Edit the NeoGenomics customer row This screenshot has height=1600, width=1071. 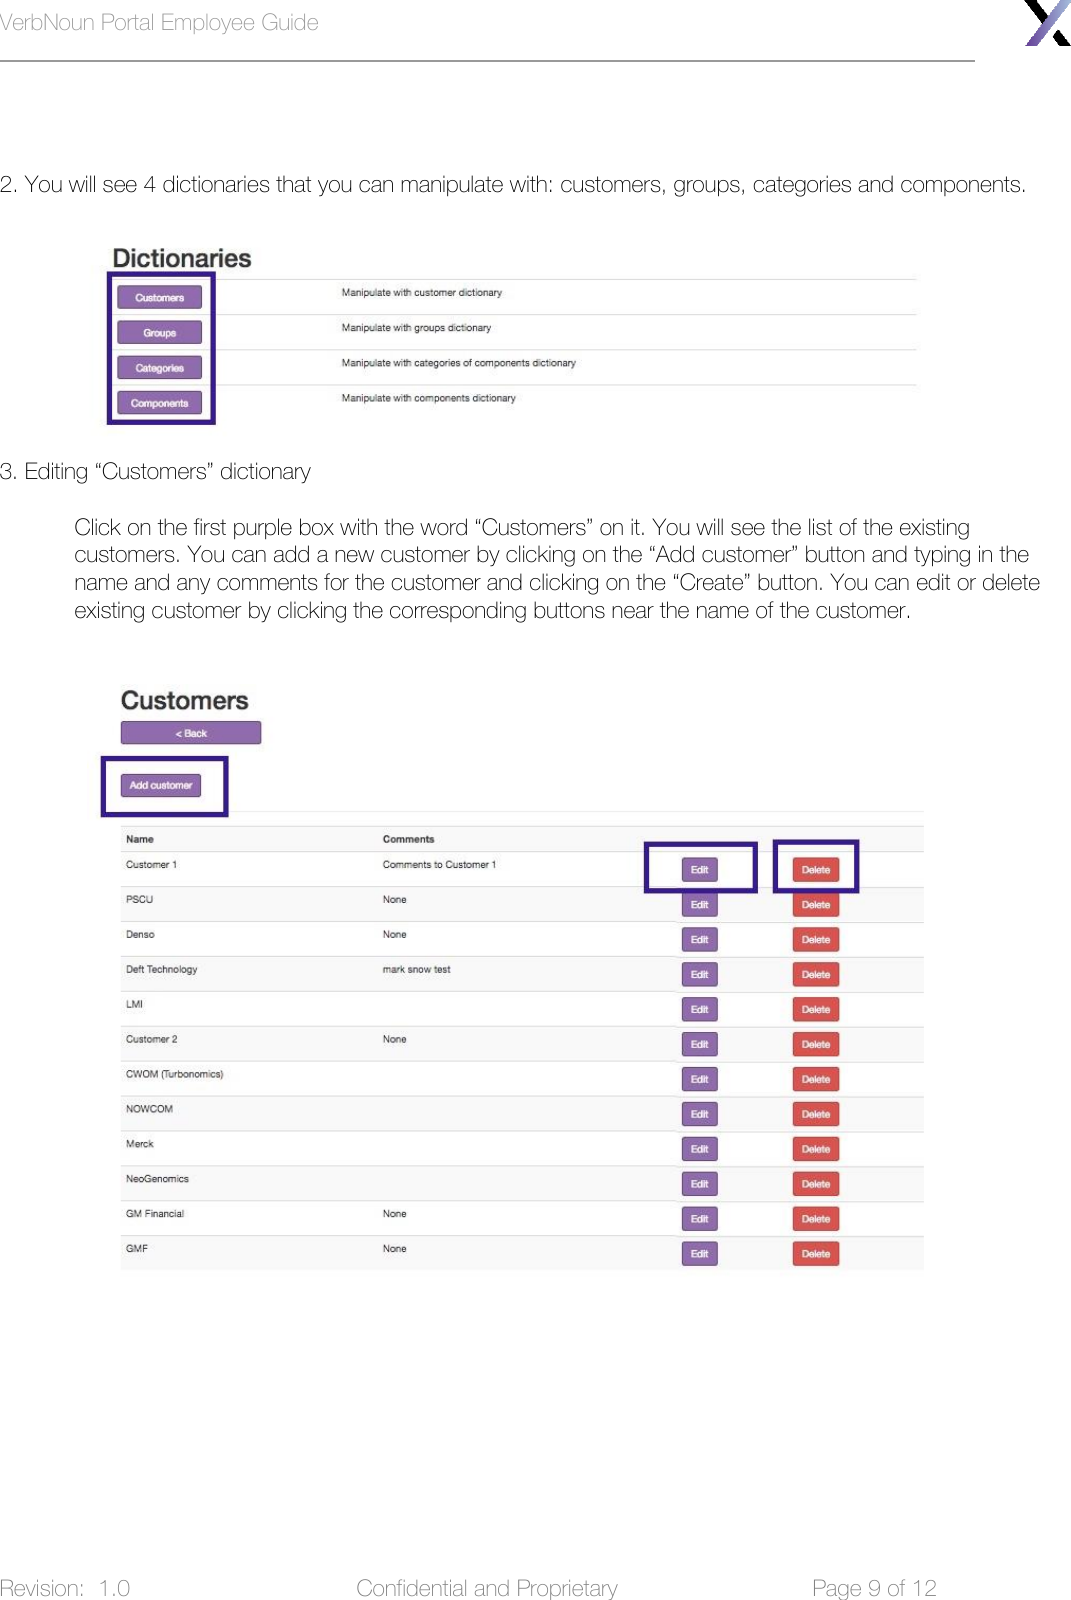(699, 1184)
